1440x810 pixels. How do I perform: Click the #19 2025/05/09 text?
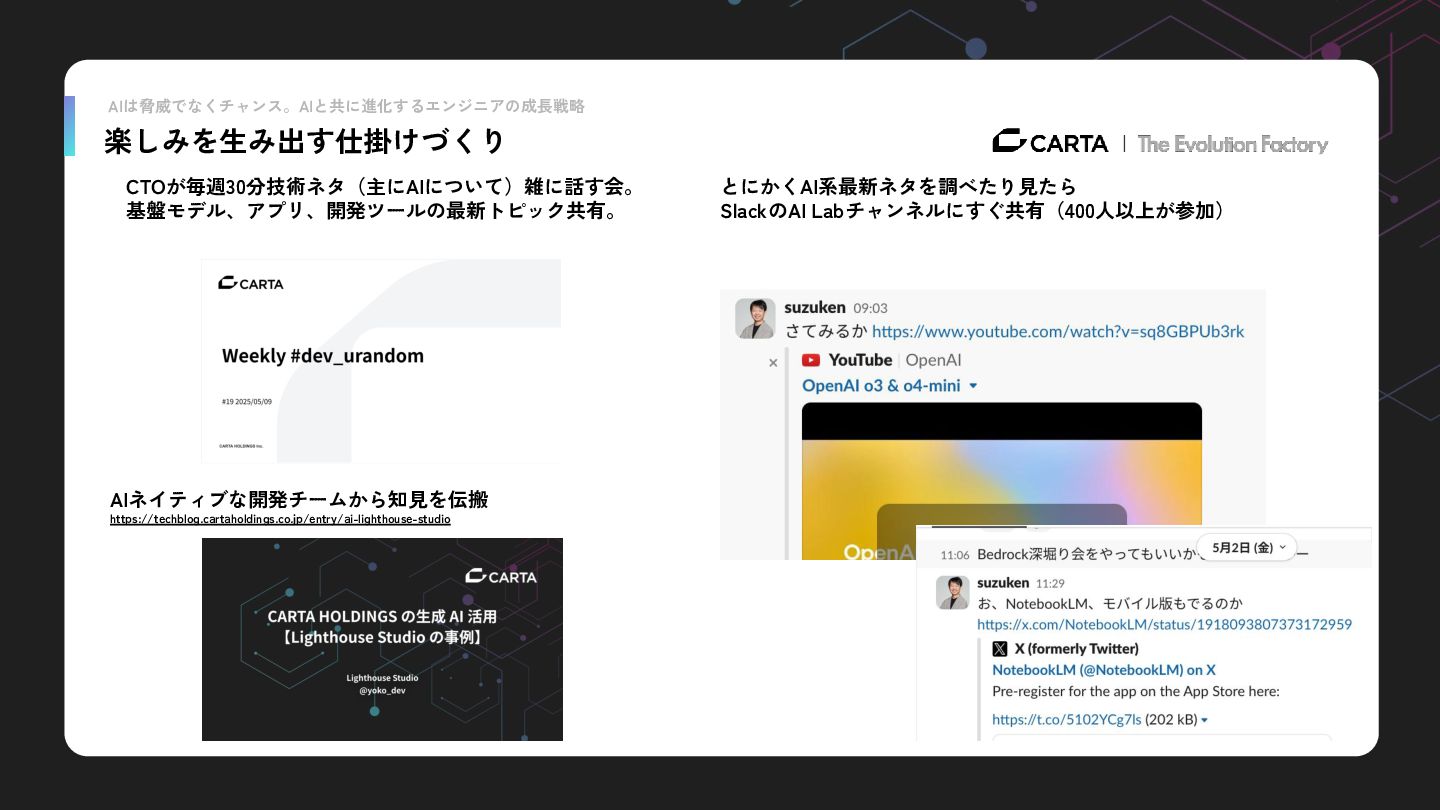247,401
